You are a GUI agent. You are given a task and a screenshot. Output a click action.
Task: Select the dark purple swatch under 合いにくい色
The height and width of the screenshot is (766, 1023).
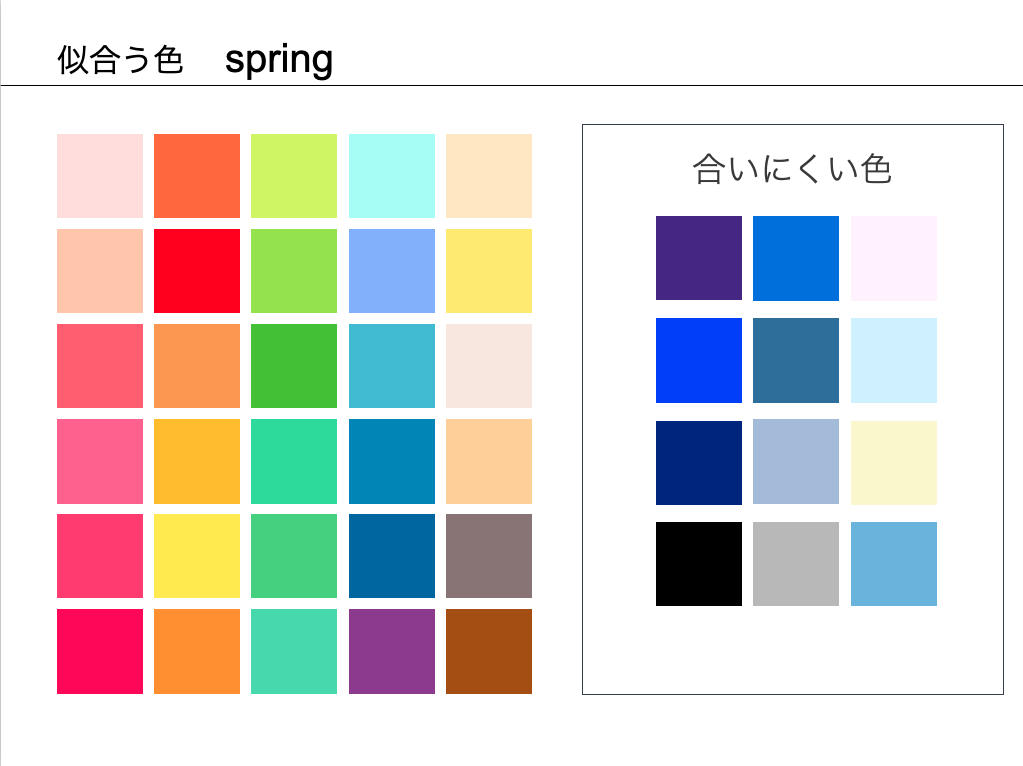(699, 258)
